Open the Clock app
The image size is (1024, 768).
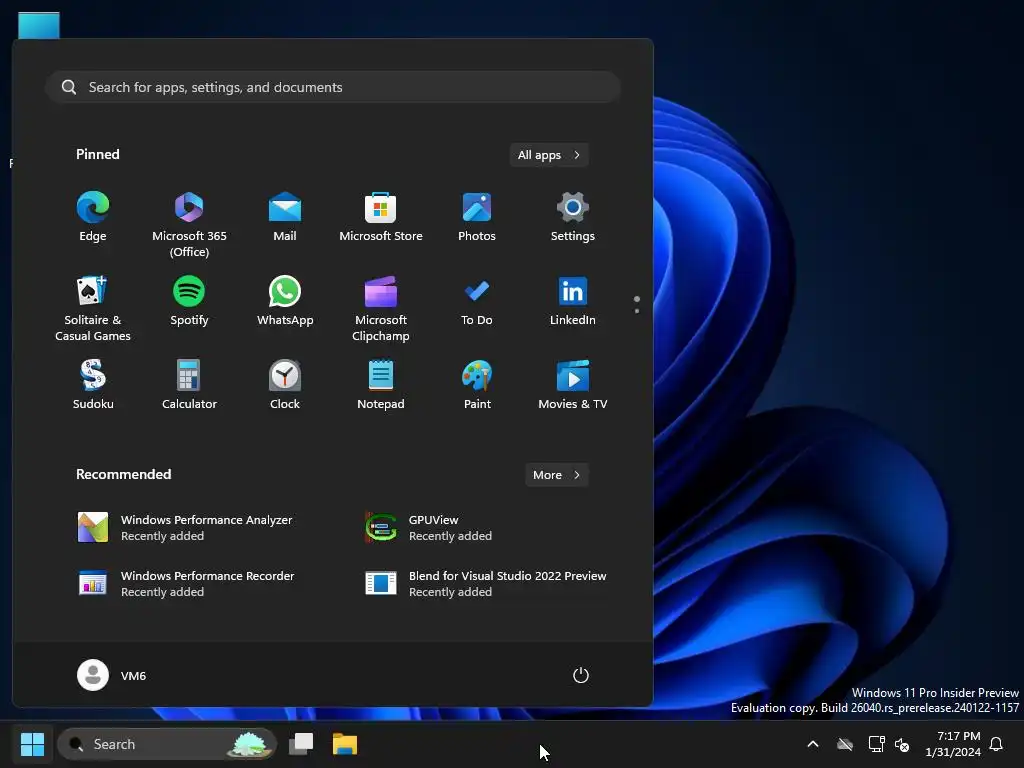coord(285,385)
